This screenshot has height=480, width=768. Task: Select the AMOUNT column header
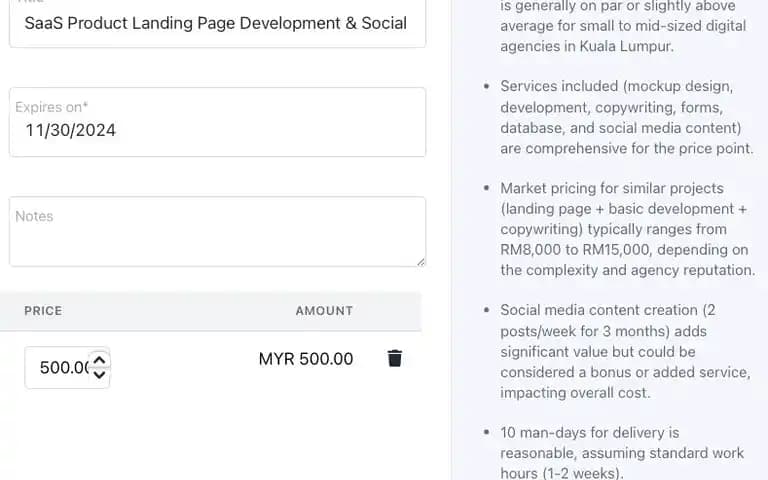click(x=324, y=311)
